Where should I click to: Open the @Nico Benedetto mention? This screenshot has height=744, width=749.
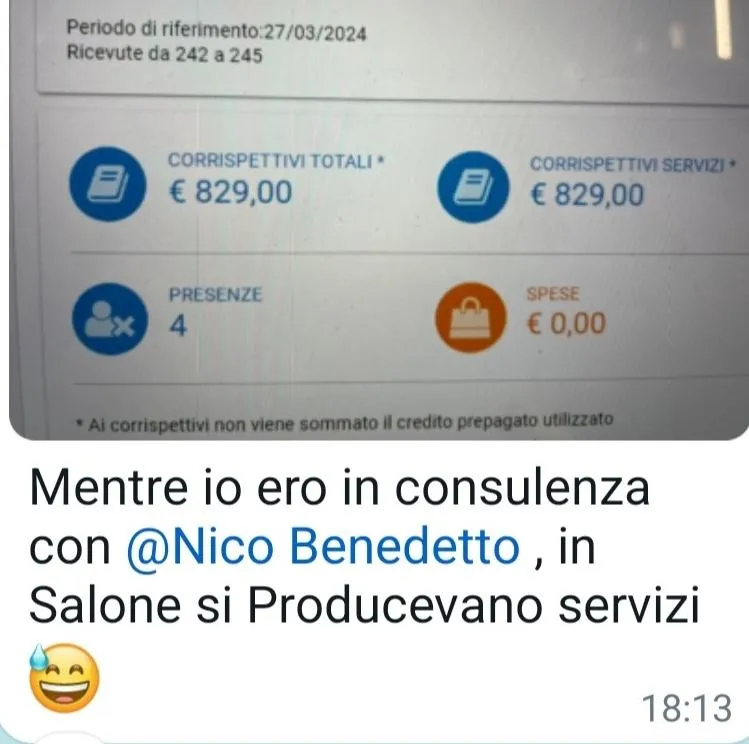click(323, 546)
